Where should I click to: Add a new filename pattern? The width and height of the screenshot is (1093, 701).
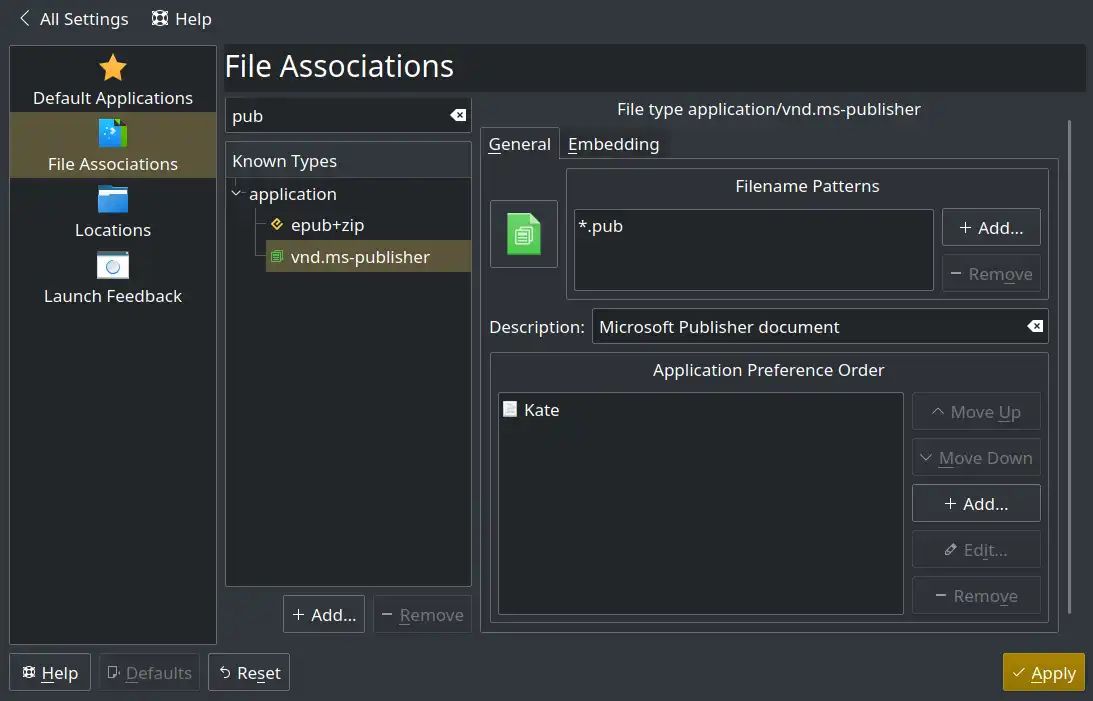tap(991, 228)
